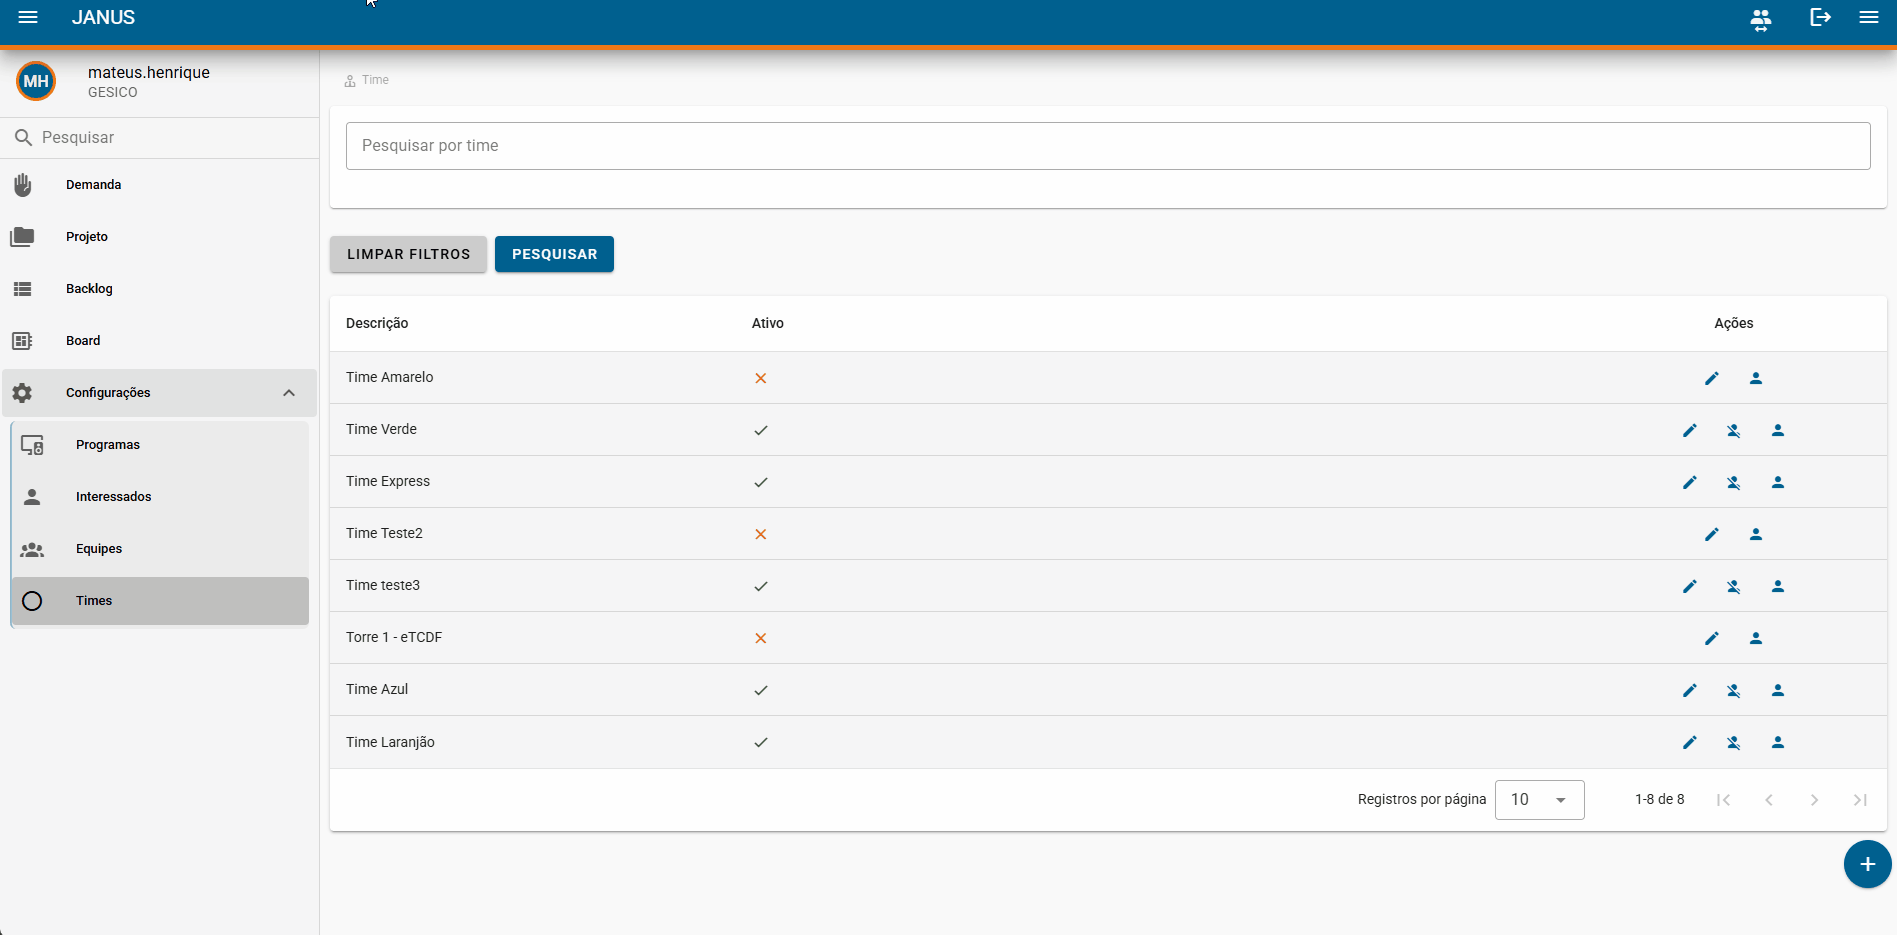The height and width of the screenshot is (935, 1897).
Task: Click the logout icon in the top bar
Action: tap(1820, 17)
